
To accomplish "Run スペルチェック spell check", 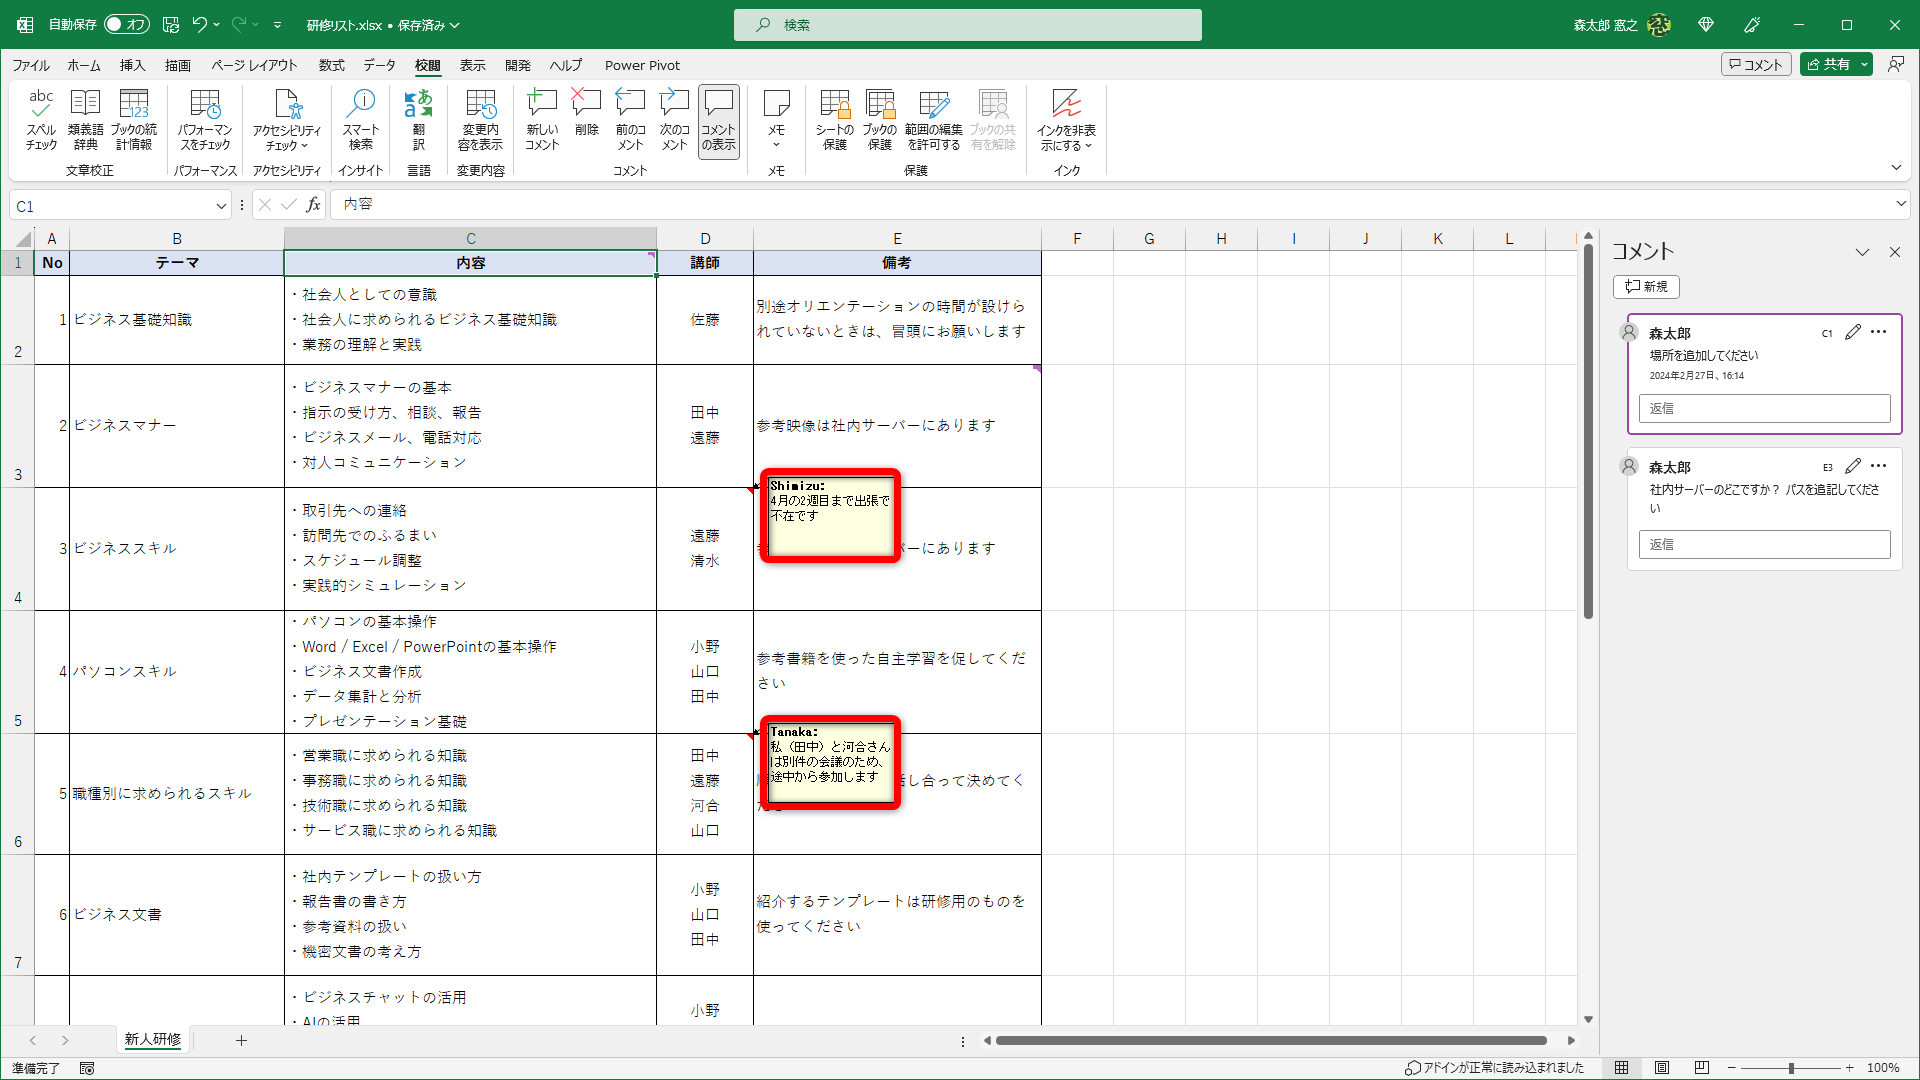I will coord(41,118).
